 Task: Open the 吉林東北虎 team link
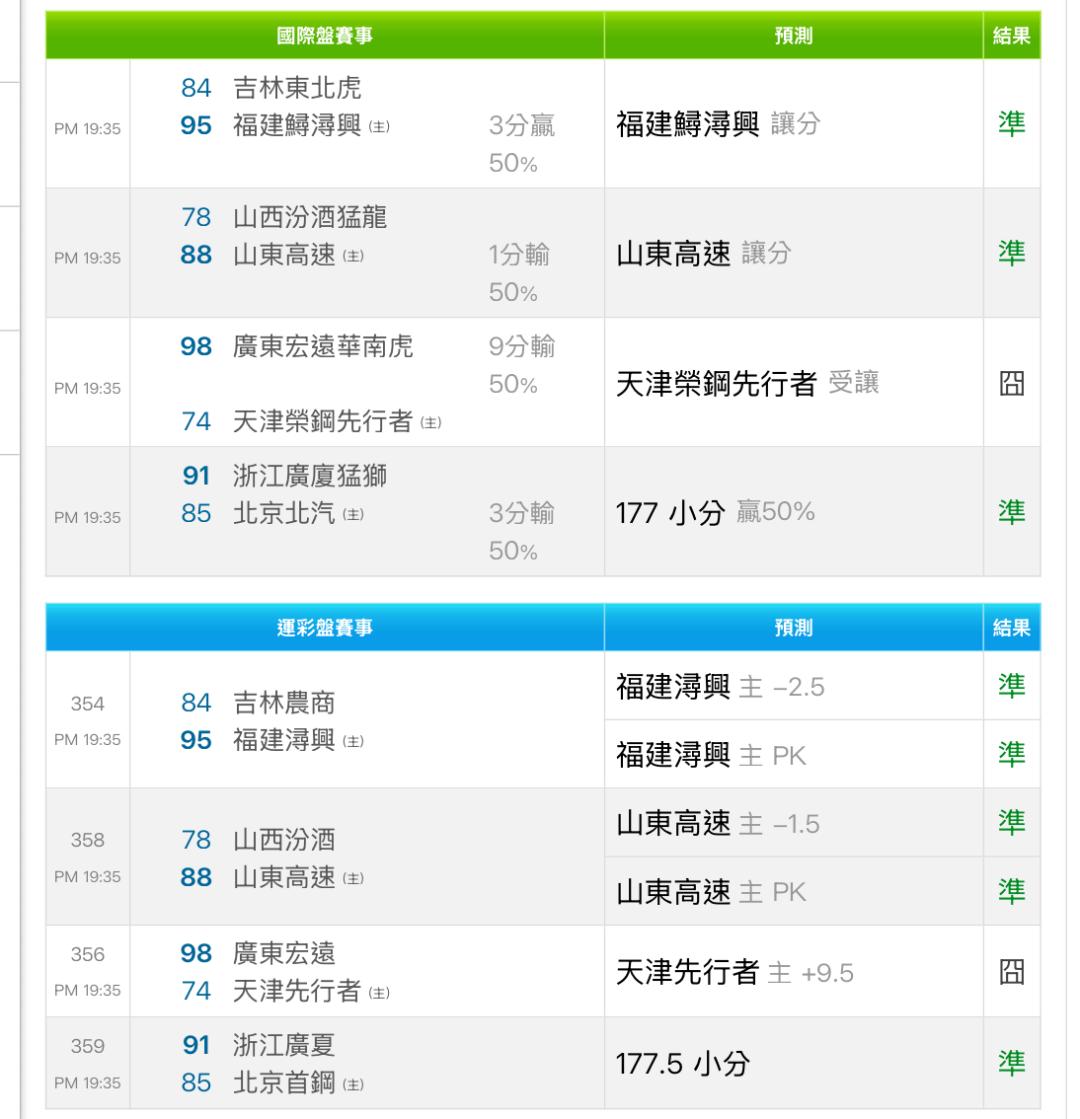296,89
